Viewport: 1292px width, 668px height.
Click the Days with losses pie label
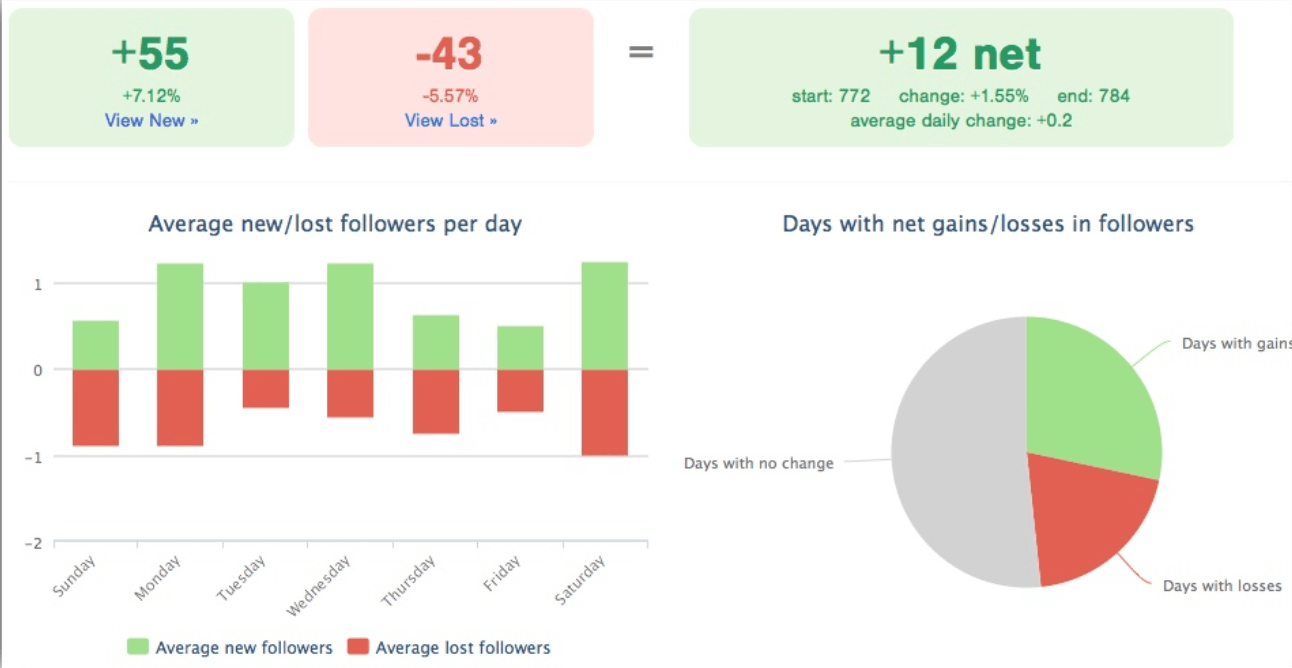tap(1221, 586)
